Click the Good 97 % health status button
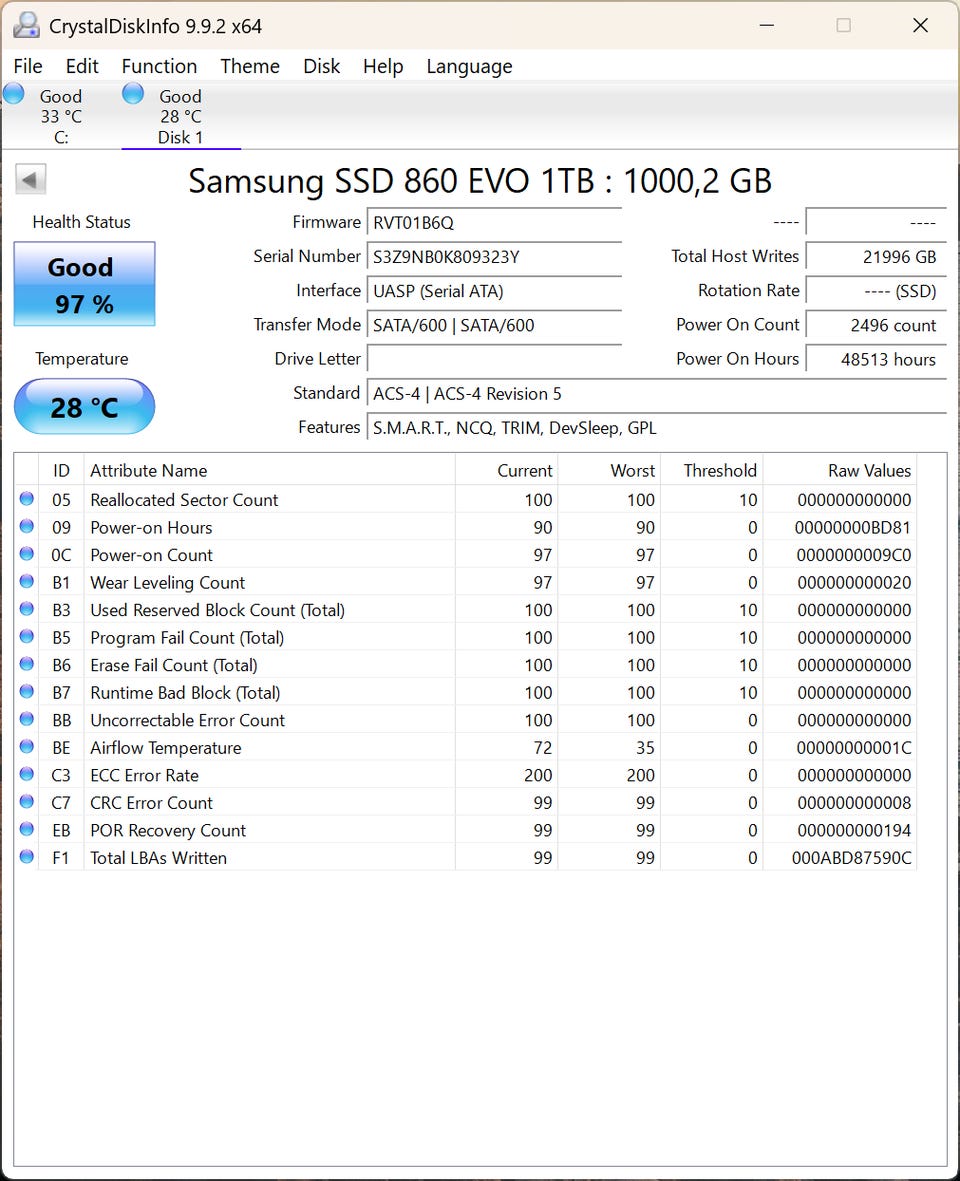 [84, 284]
